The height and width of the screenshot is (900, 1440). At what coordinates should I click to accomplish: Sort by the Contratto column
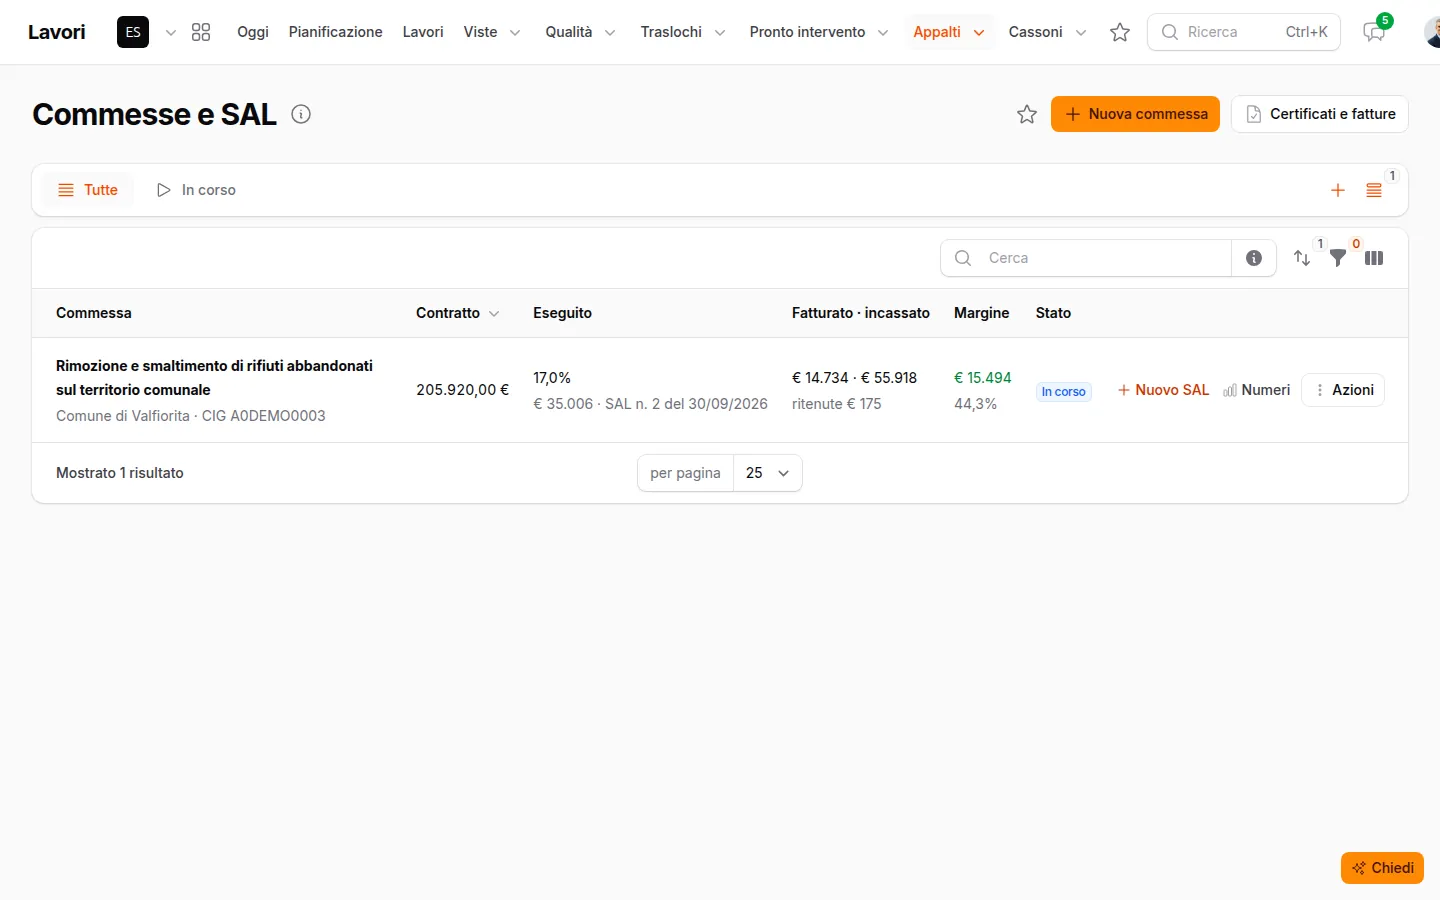(x=458, y=313)
